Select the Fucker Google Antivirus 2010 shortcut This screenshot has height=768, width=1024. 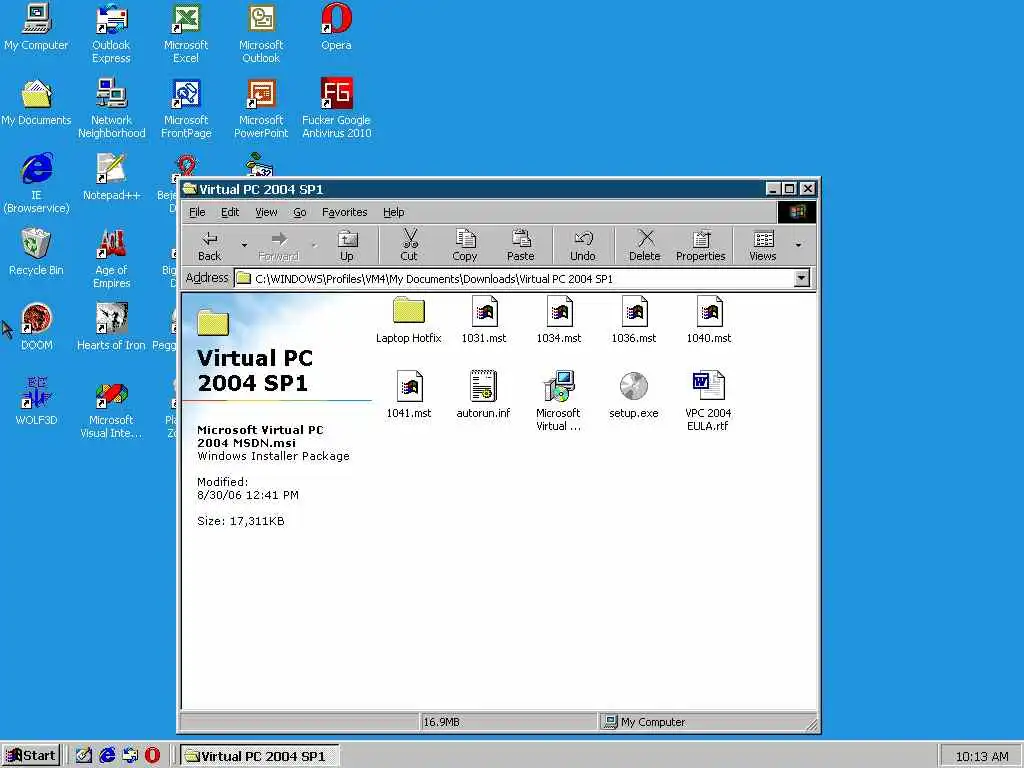coord(336,108)
